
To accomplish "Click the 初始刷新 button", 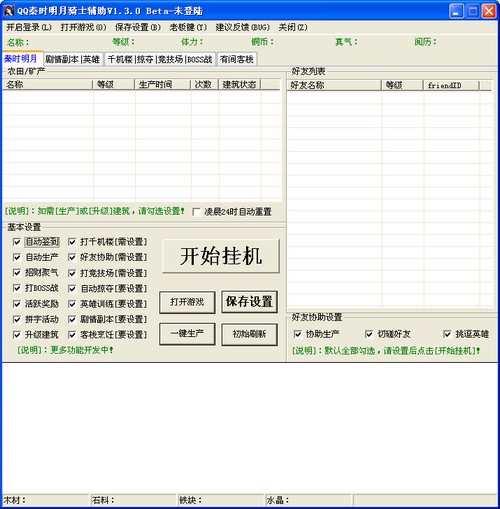I will 249,334.
